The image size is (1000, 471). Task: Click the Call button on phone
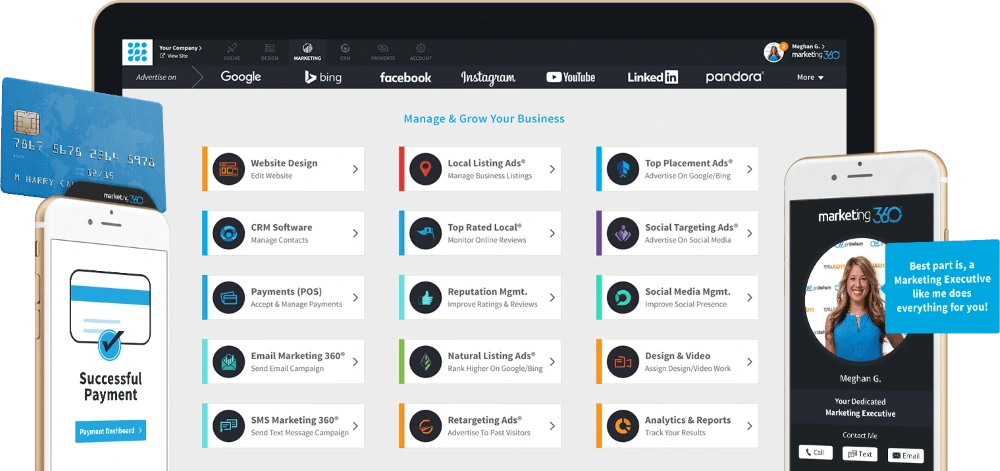pos(816,453)
